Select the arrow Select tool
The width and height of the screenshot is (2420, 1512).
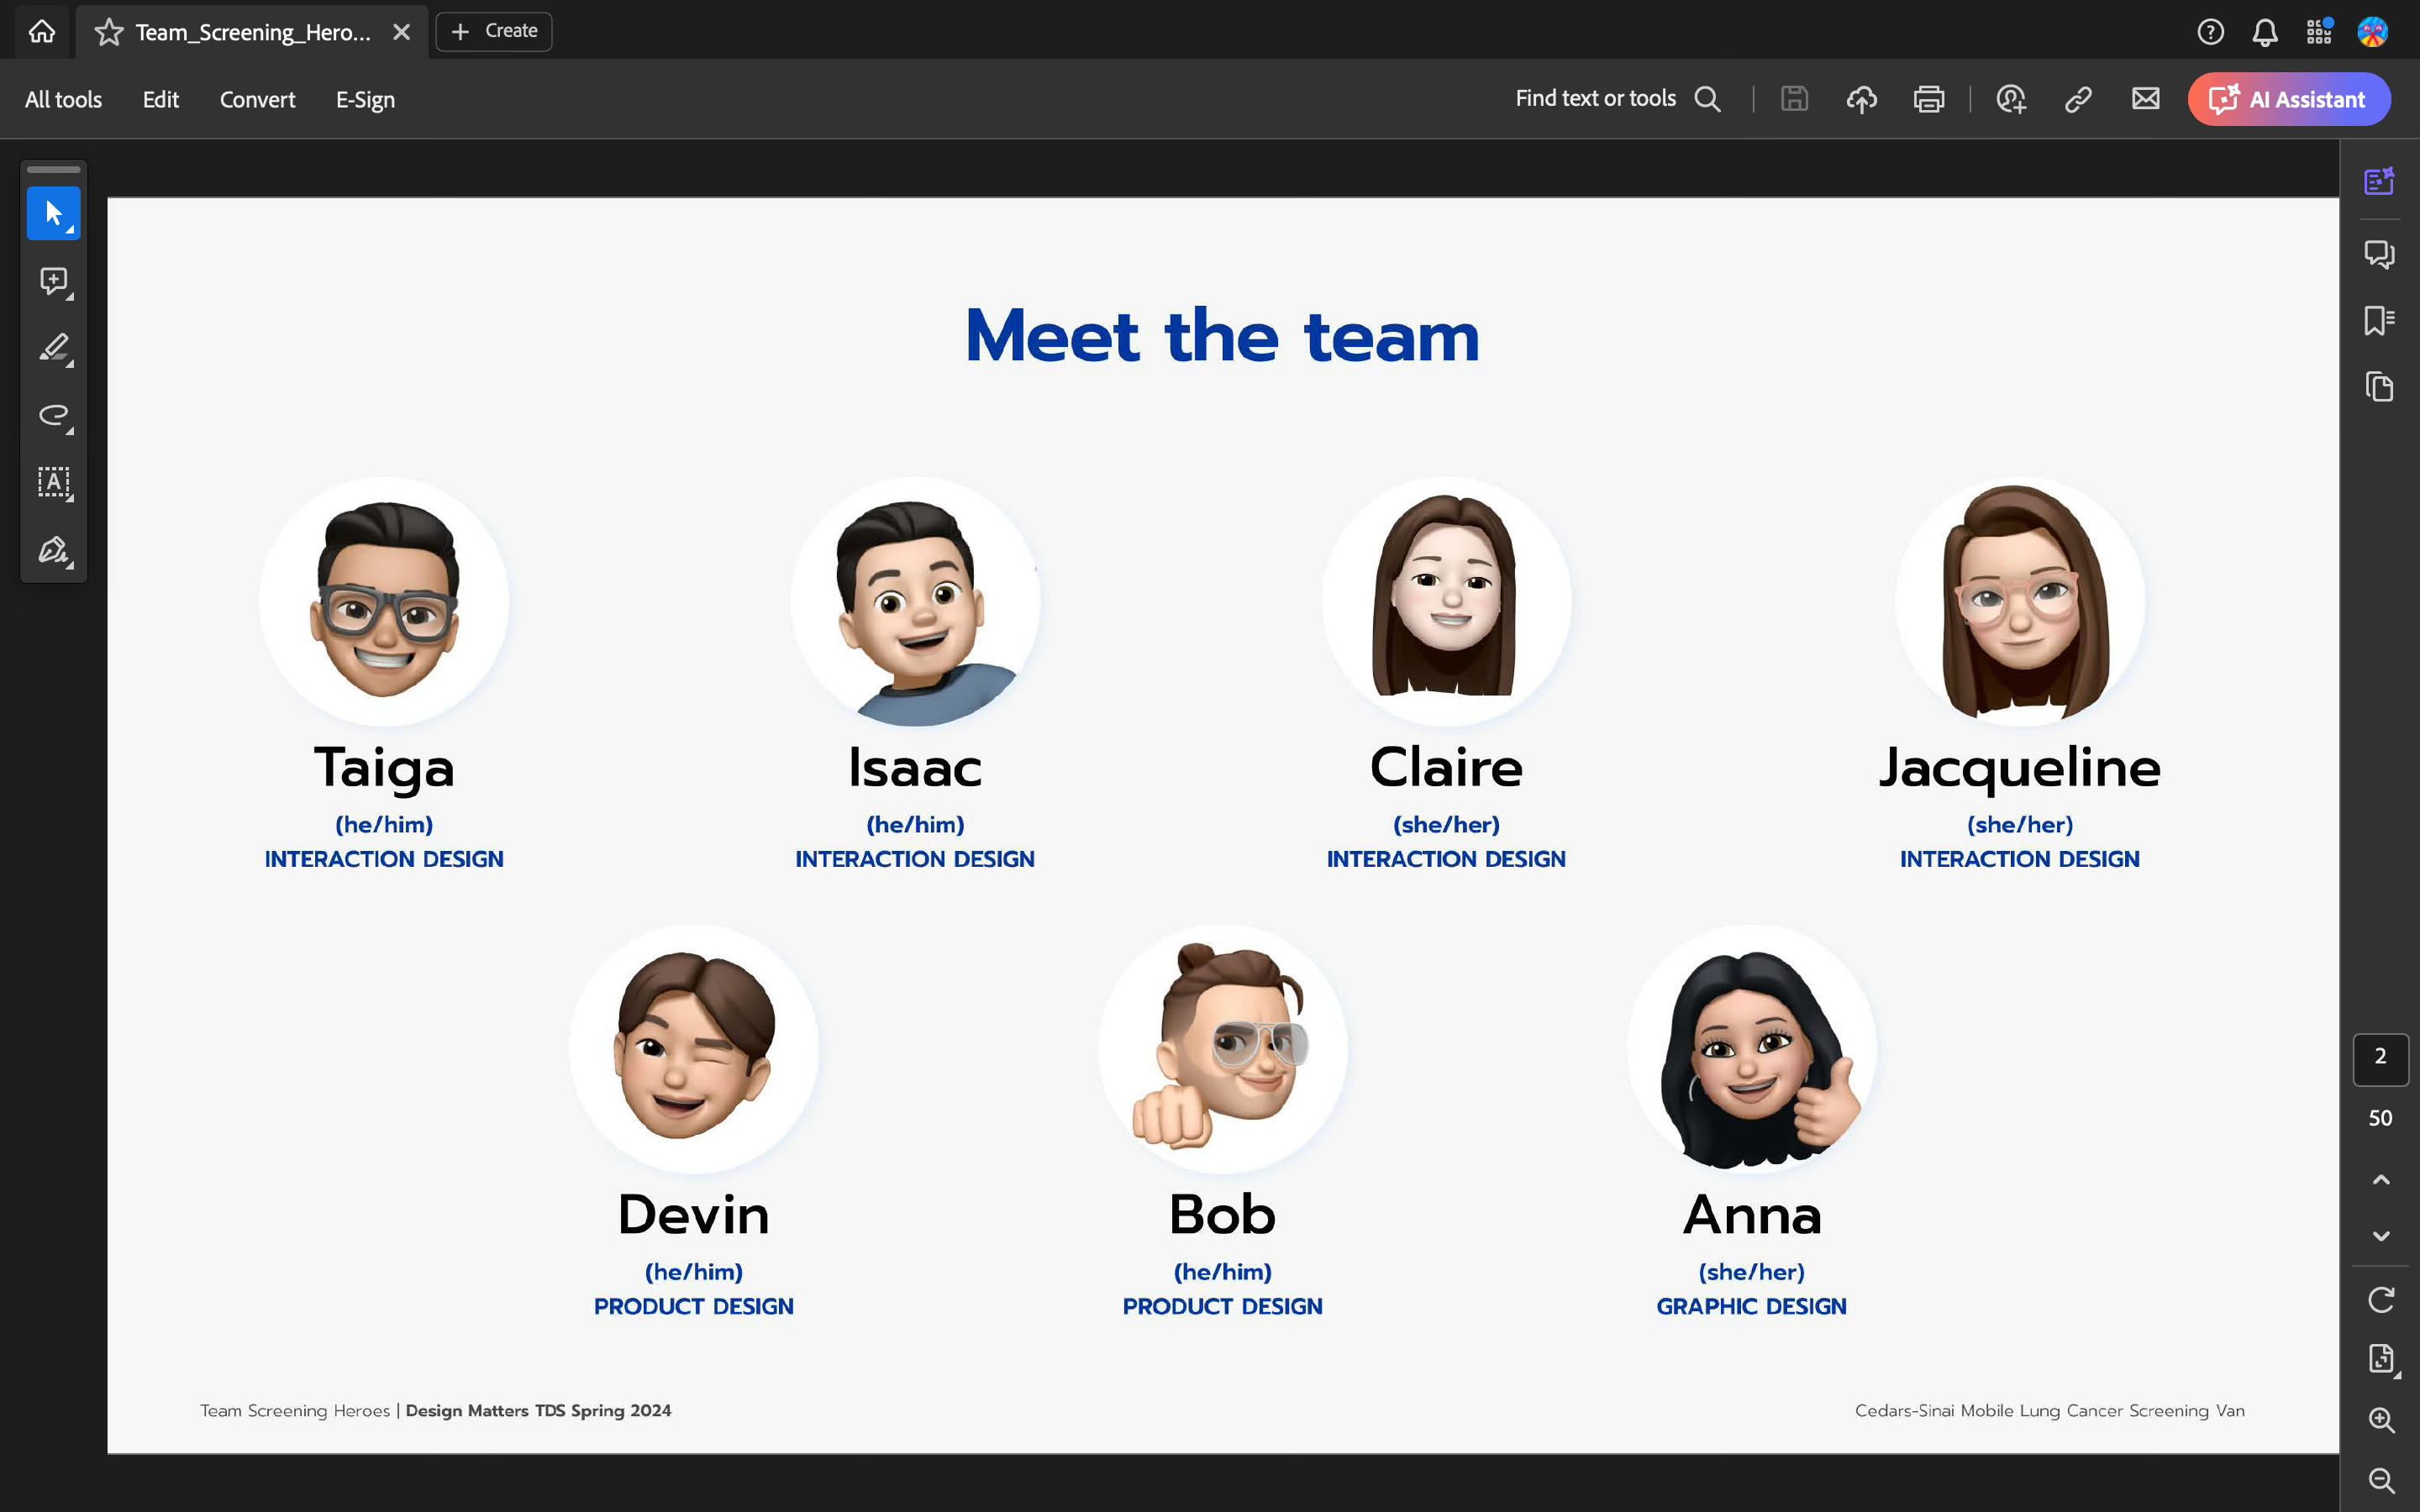53,213
